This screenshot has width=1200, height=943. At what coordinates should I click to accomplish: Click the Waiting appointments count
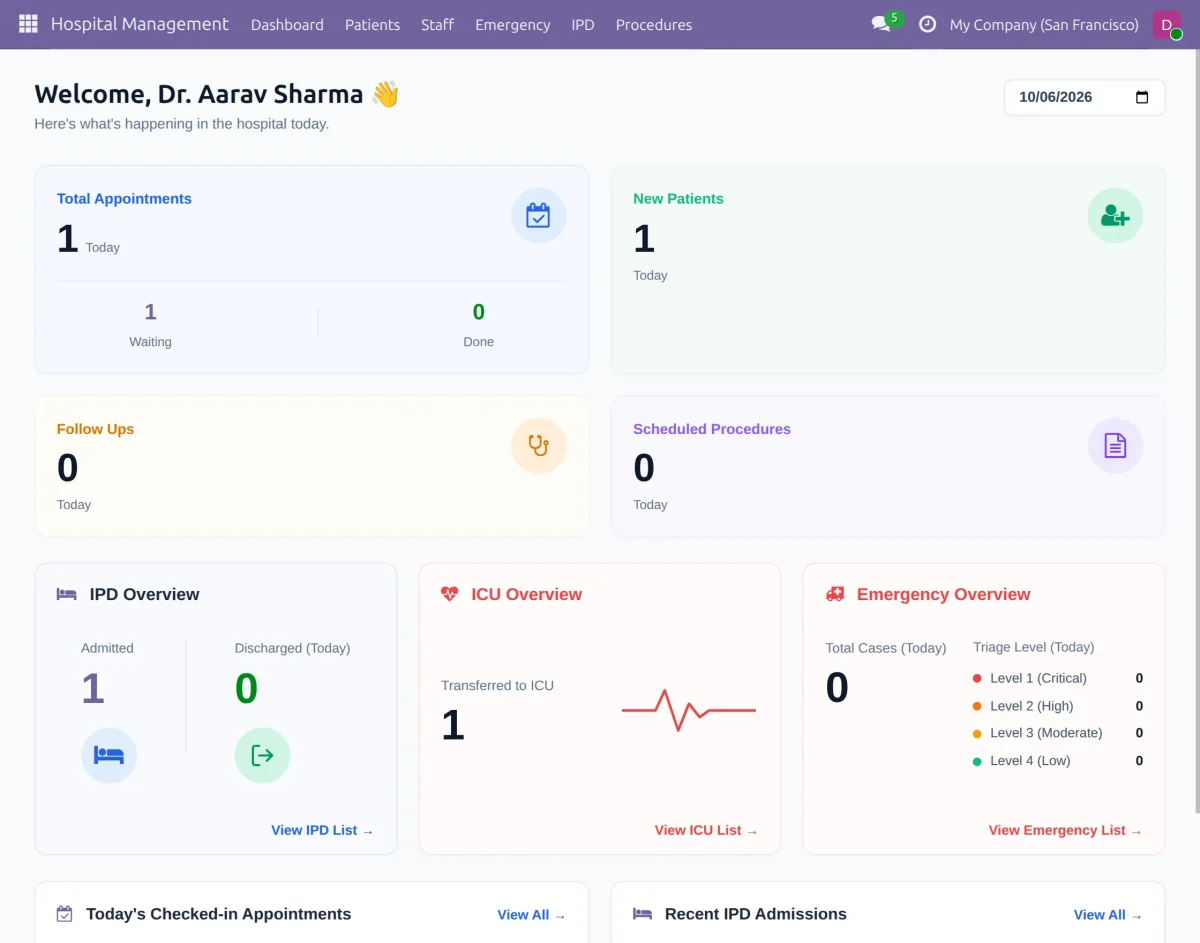[150, 312]
